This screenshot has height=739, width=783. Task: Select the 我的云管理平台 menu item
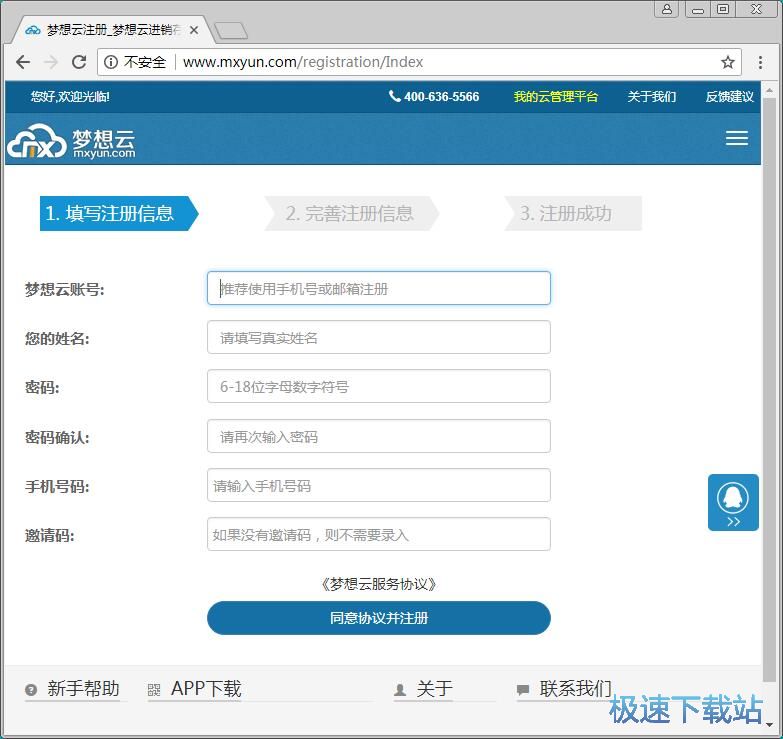(555, 97)
